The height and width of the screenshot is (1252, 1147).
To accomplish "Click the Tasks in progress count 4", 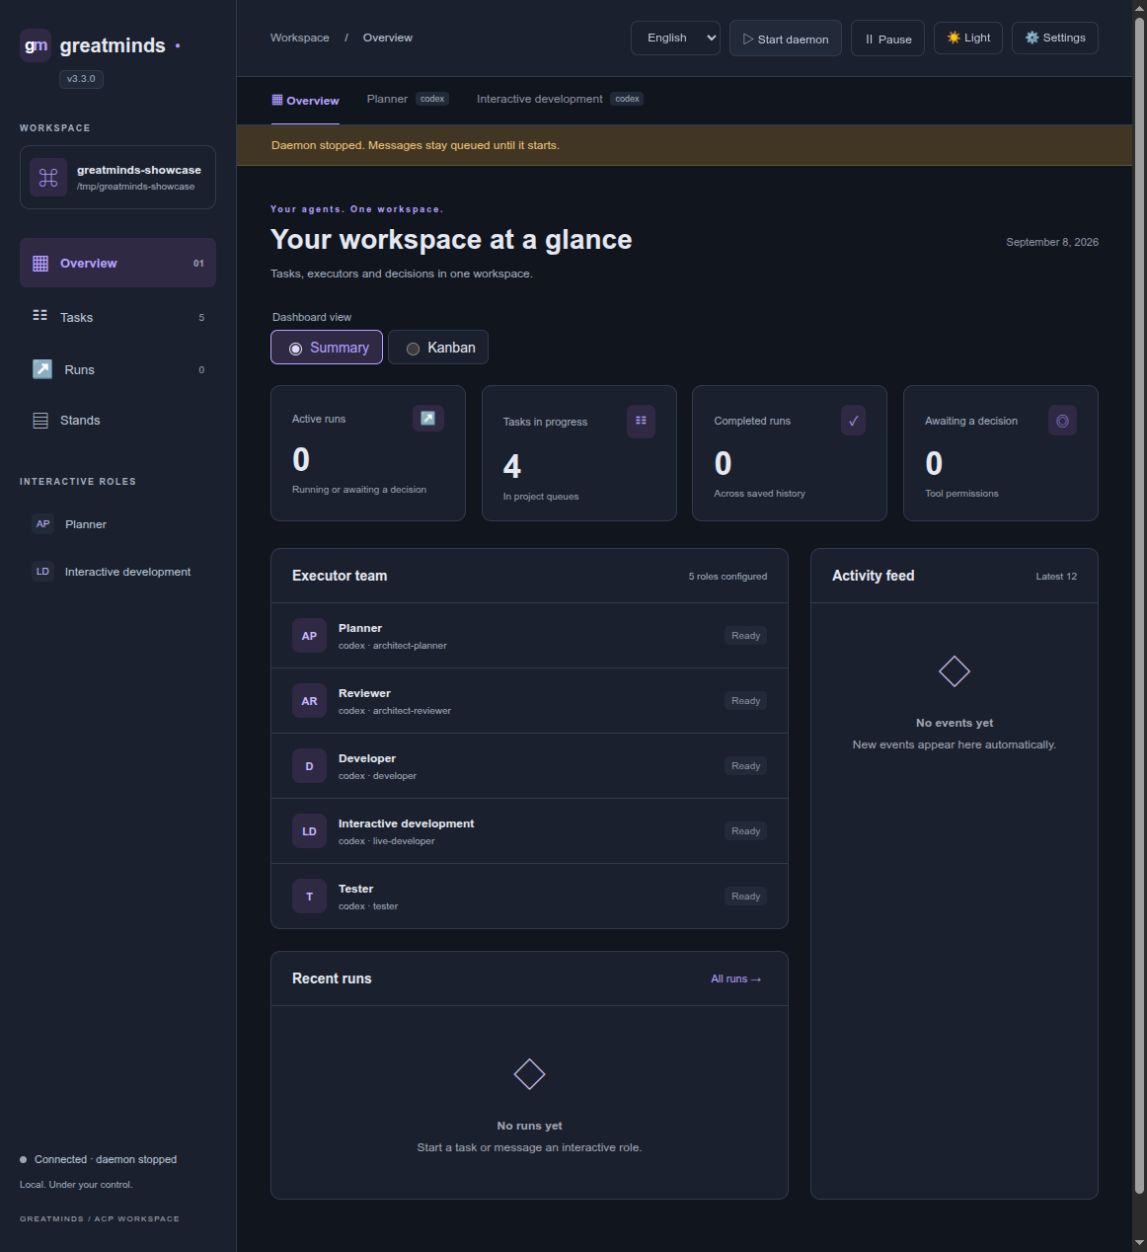I will point(512,466).
